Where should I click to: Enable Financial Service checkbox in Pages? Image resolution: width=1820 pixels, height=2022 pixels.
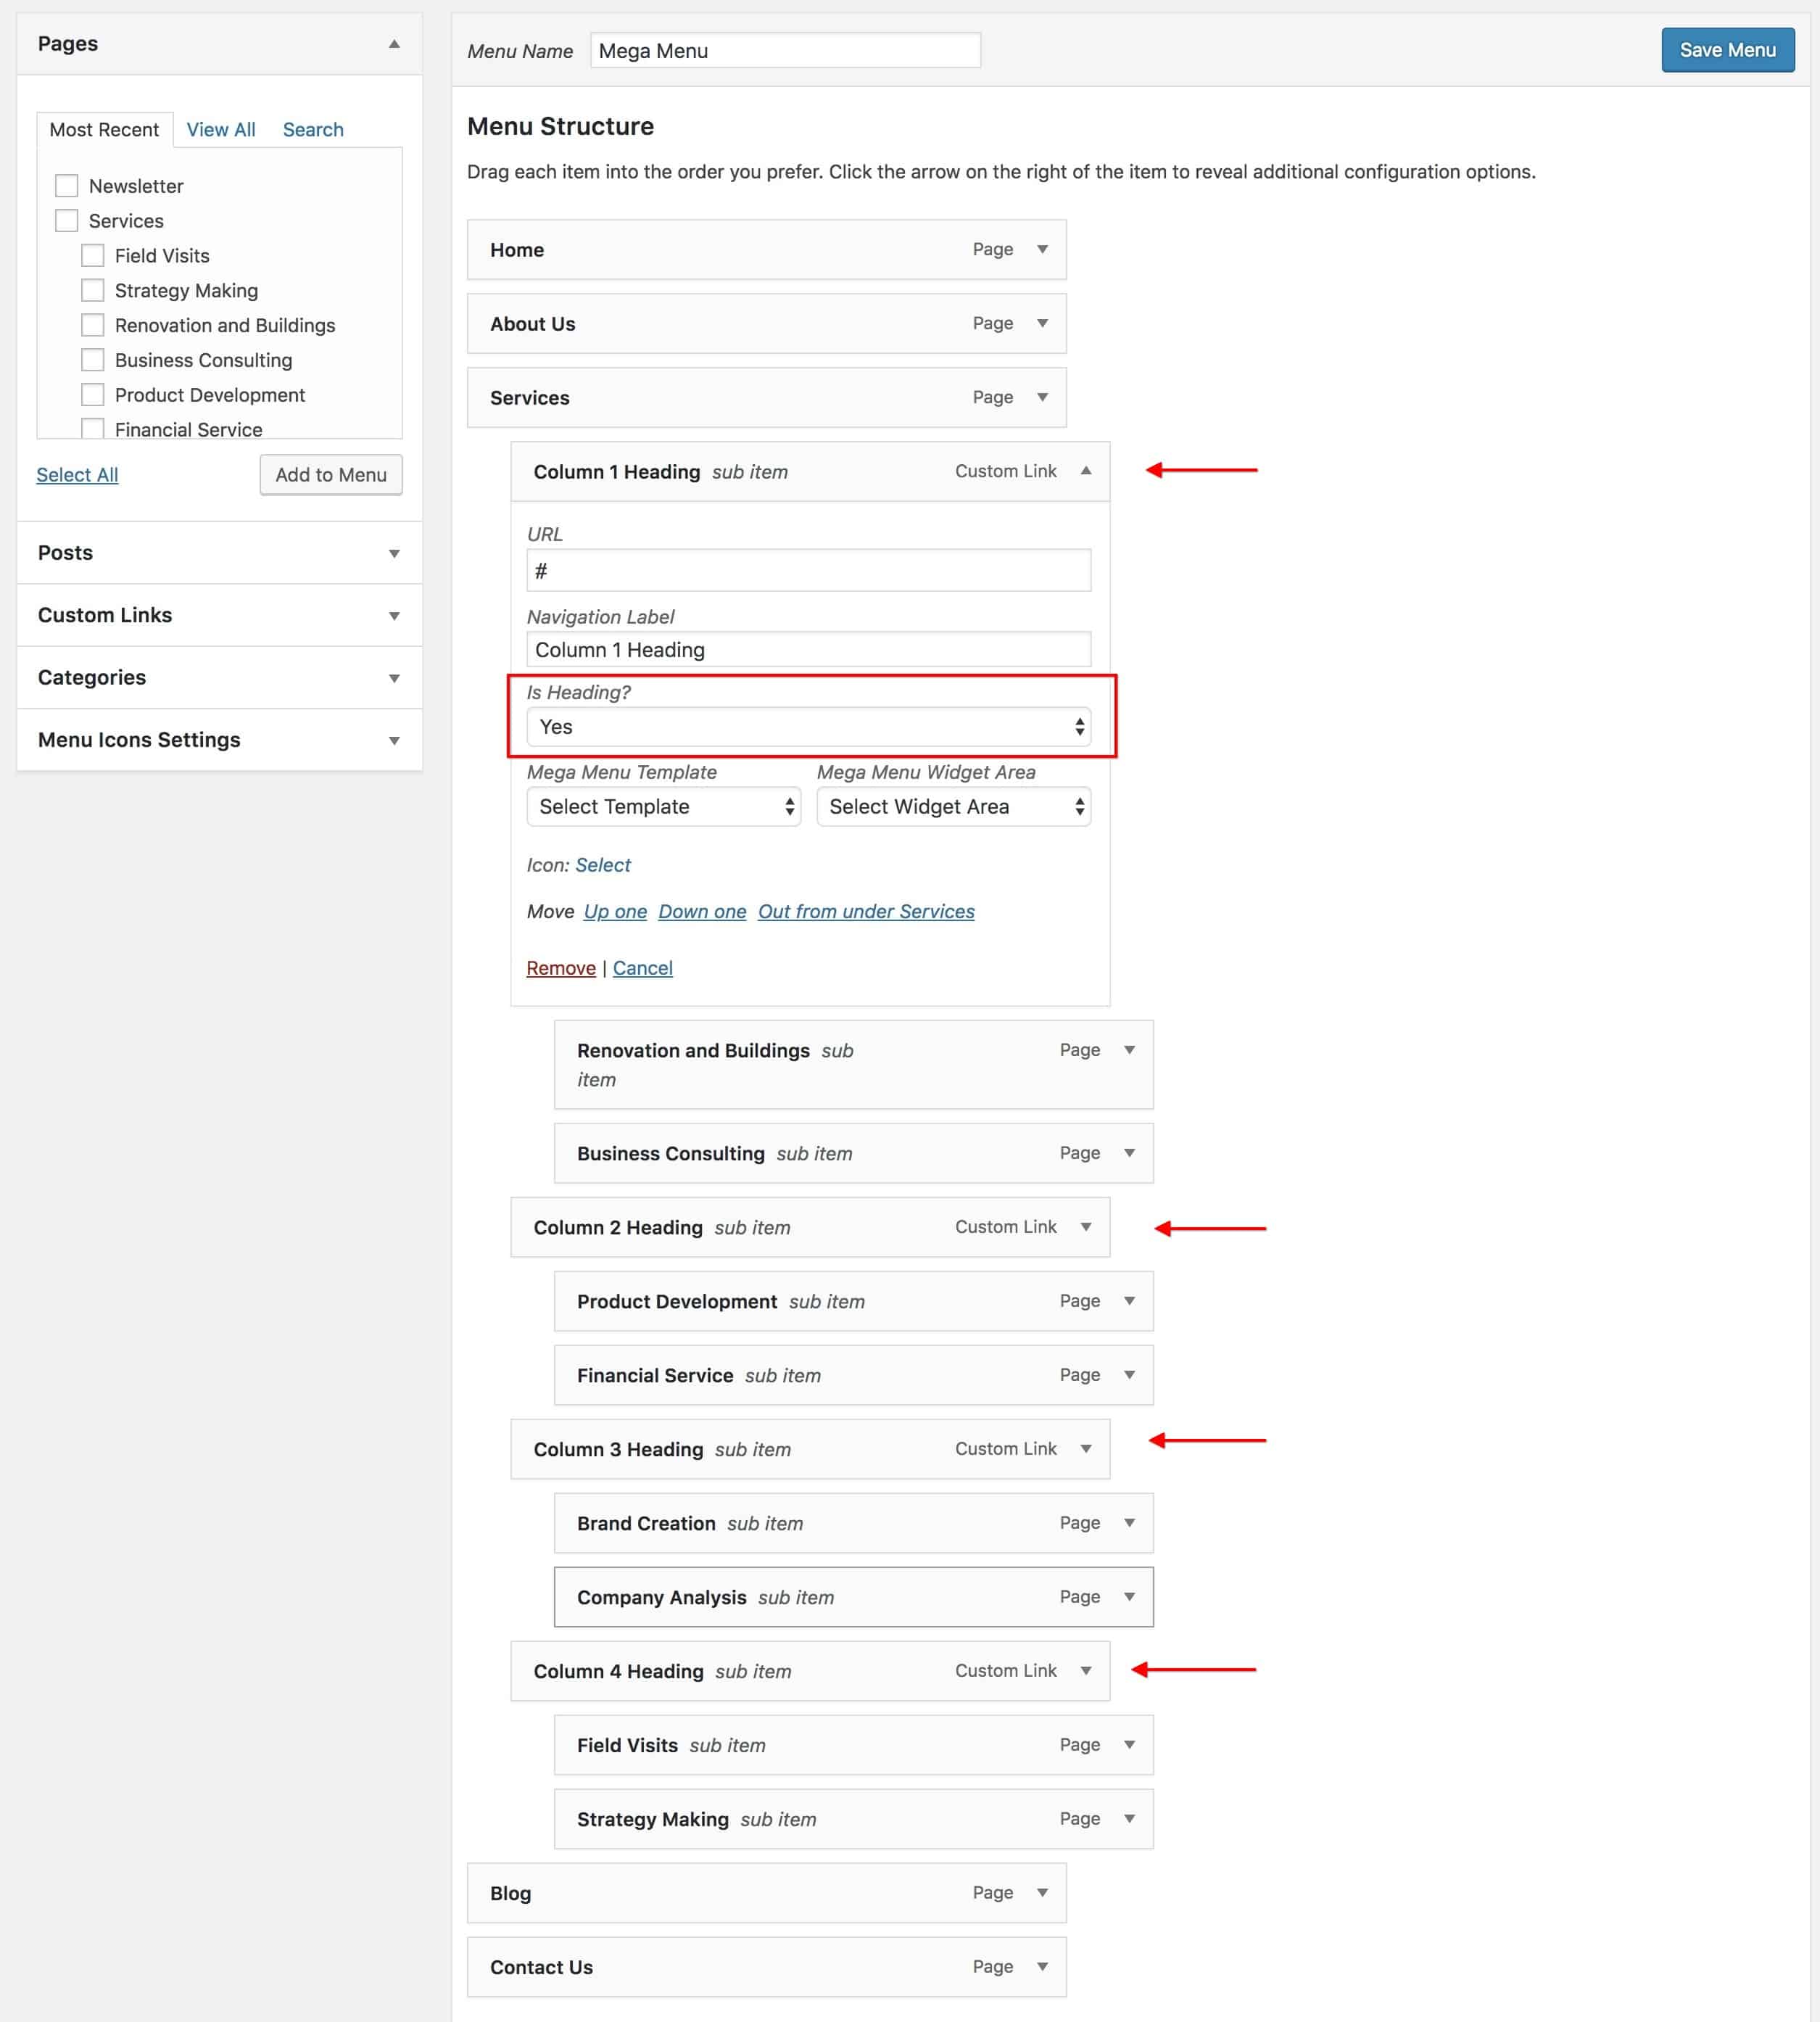(93, 429)
